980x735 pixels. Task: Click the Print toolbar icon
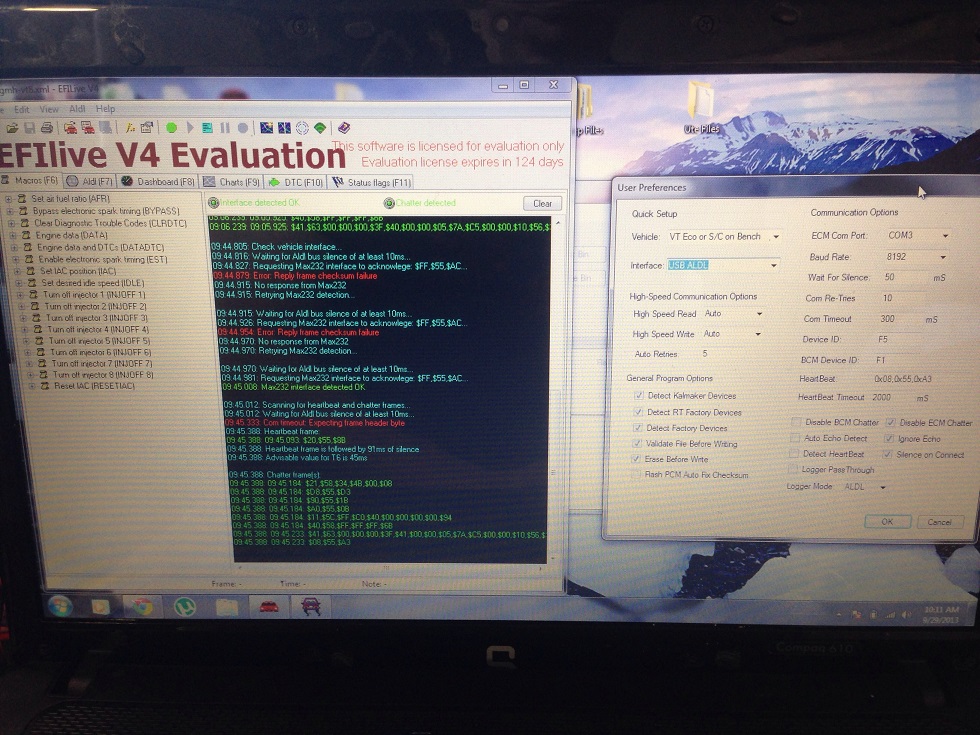[x=46, y=128]
